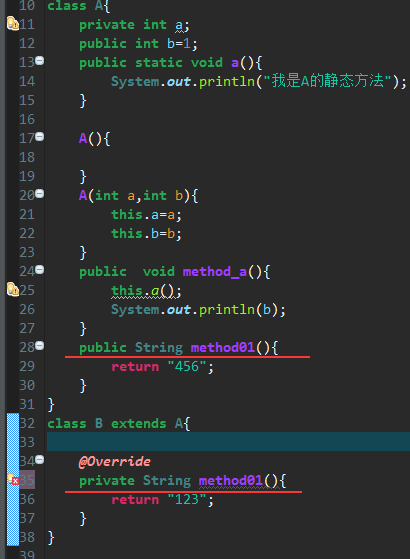Collapse the method_a fold at line 24
This screenshot has width=410, height=559.
tap(40, 270)
